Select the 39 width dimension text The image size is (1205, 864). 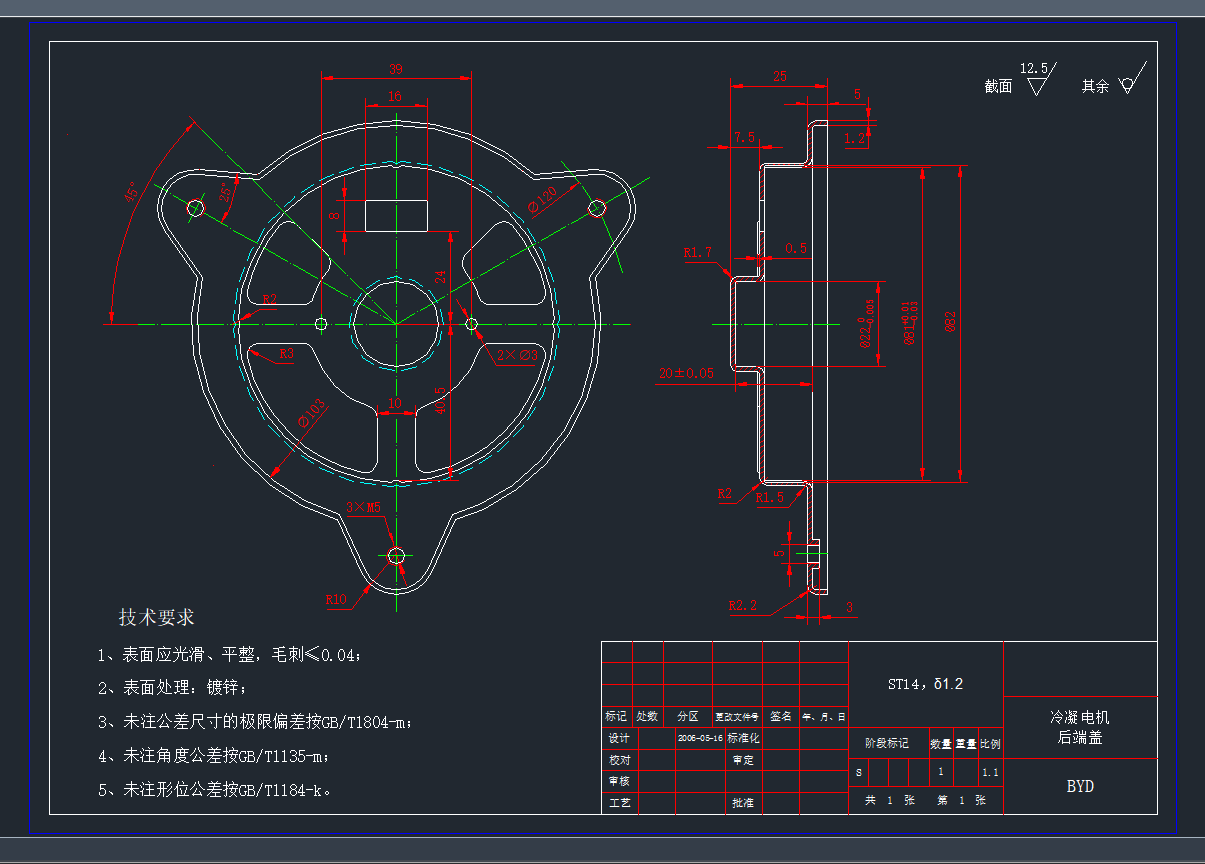[395, 69]
